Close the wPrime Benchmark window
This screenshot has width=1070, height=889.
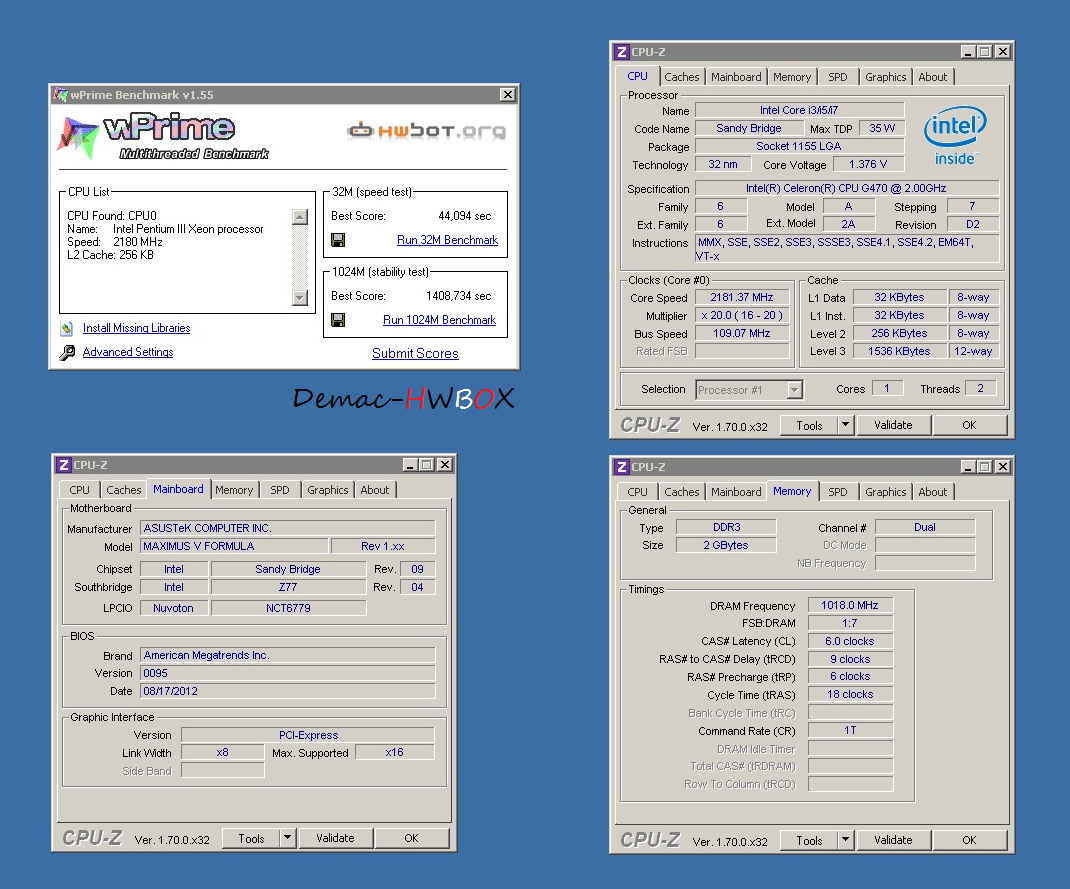(x=508, y=95)
